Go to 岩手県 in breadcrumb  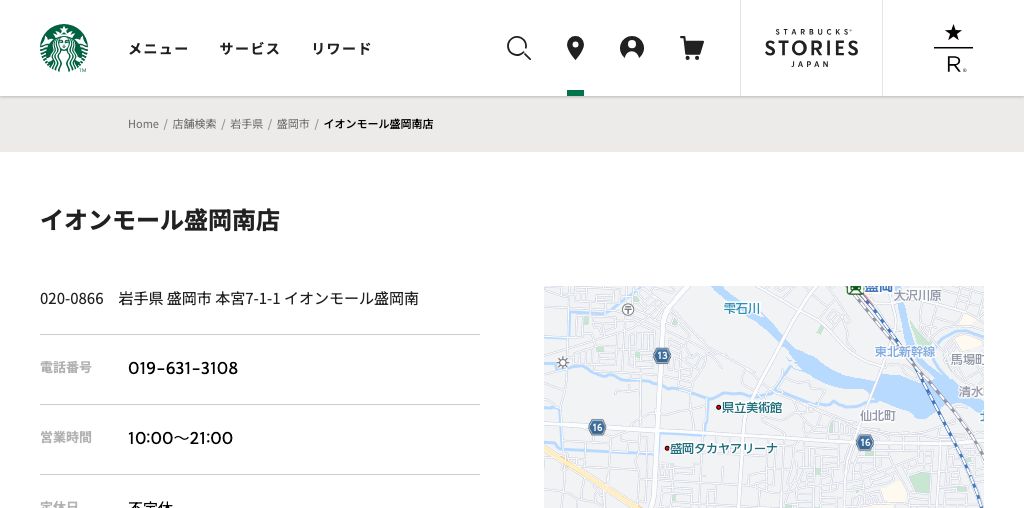click(246, 124)
